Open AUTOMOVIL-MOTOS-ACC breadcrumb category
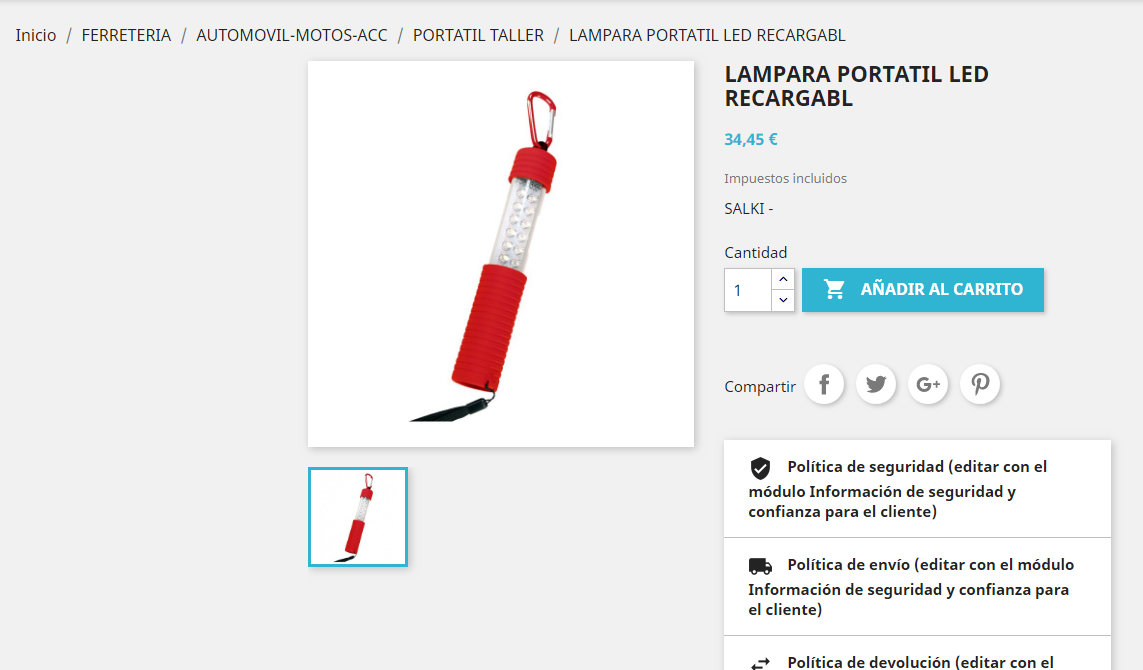 pos(292,35)
